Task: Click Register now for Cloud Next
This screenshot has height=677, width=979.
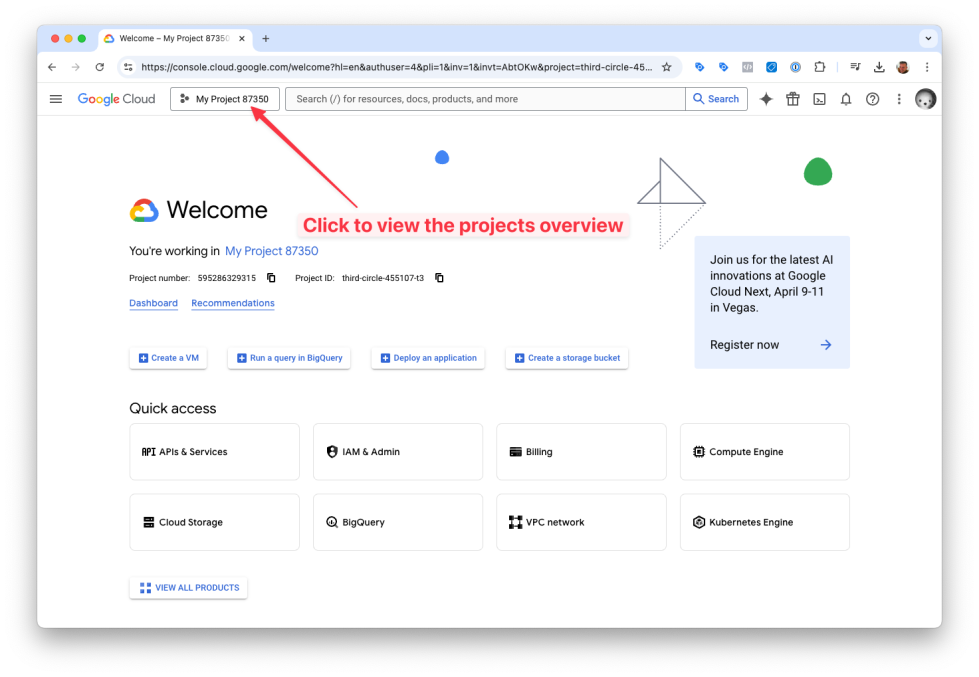Action: (744, 345)
